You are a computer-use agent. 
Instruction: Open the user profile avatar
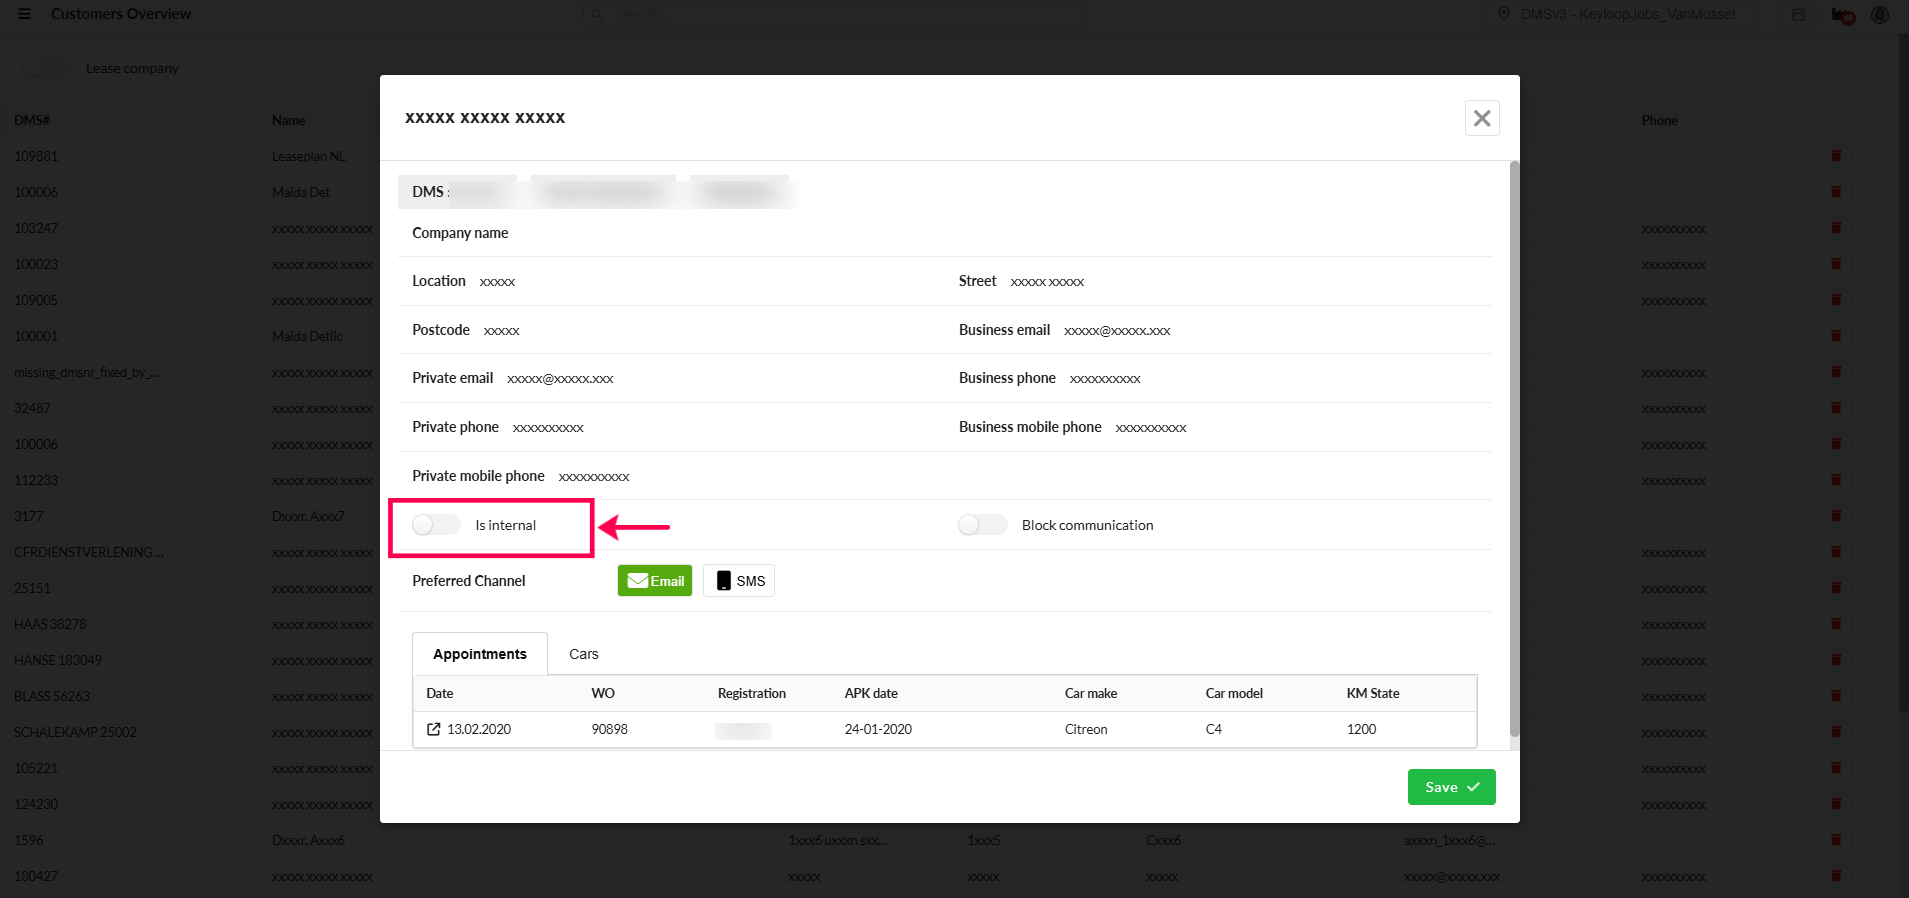click(x=1880, y=15)
